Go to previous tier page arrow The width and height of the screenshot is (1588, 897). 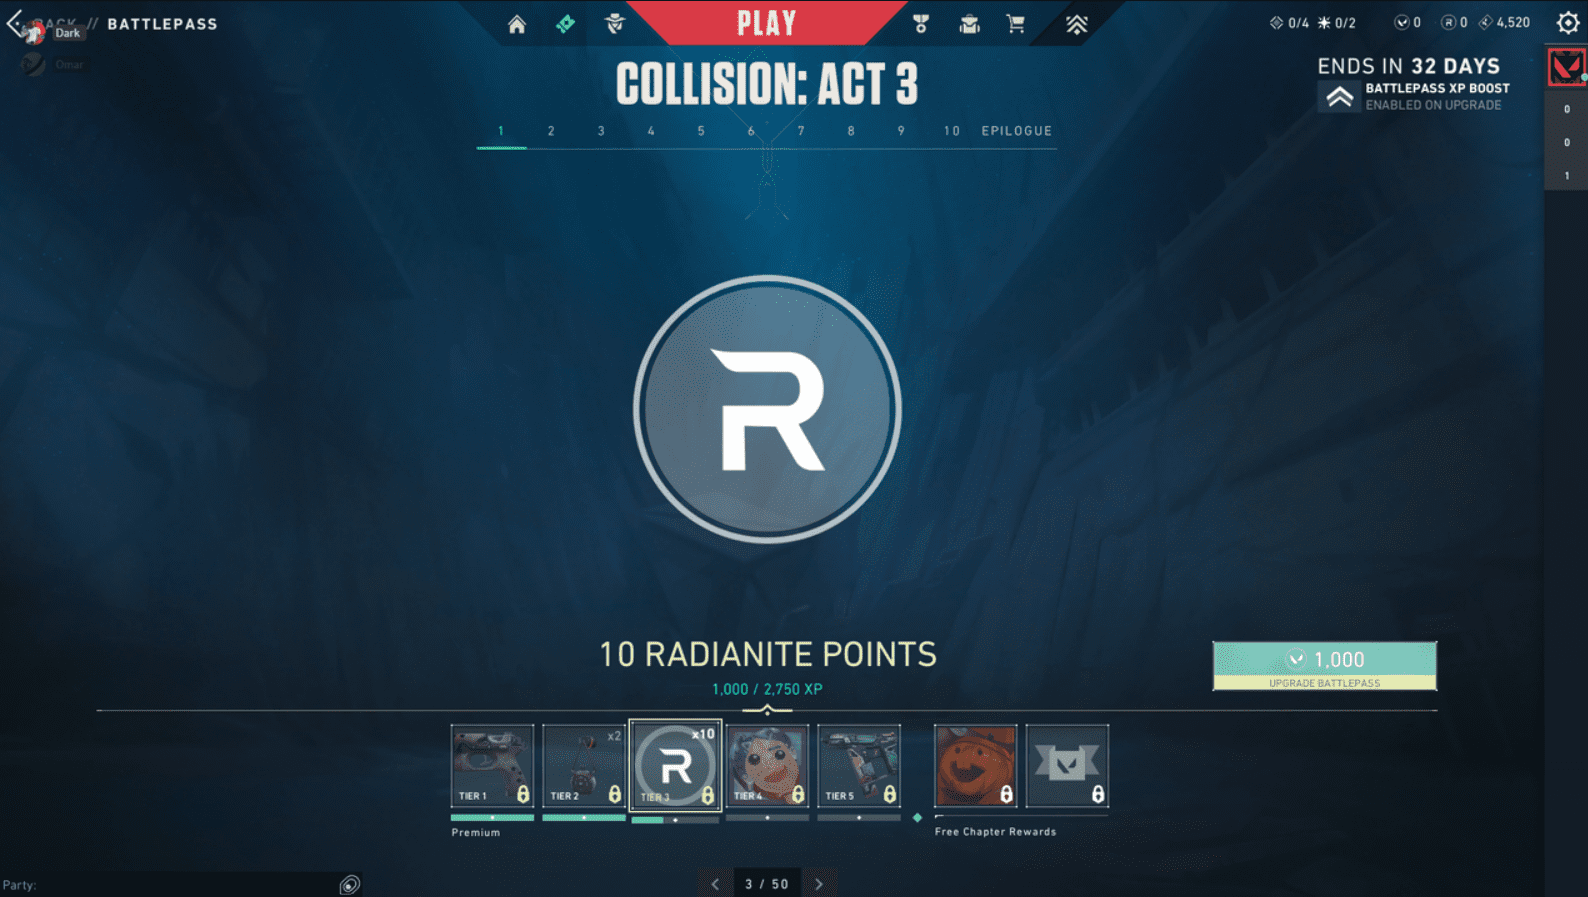click(715, 884)
